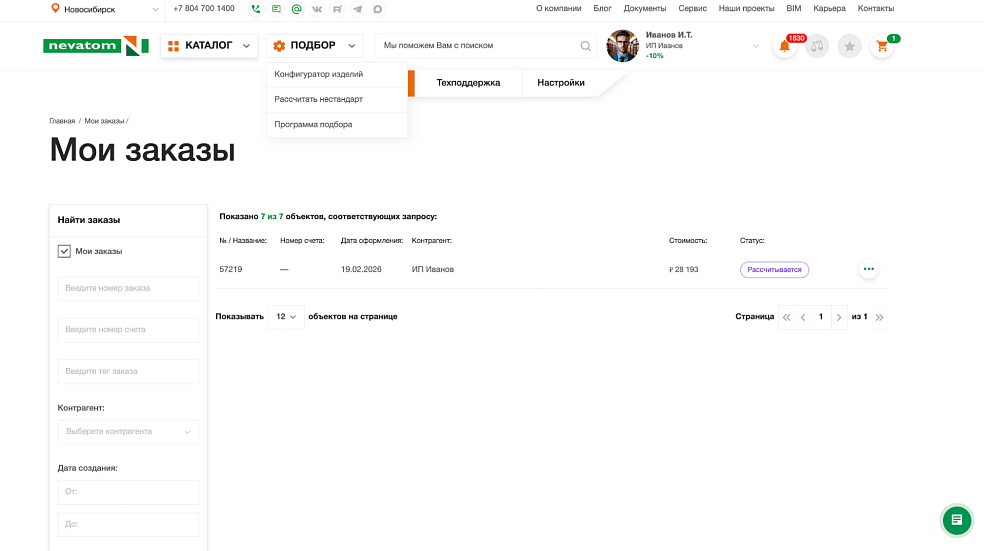Open the shopping cart
984x551 pixels.
click(882, 46)
